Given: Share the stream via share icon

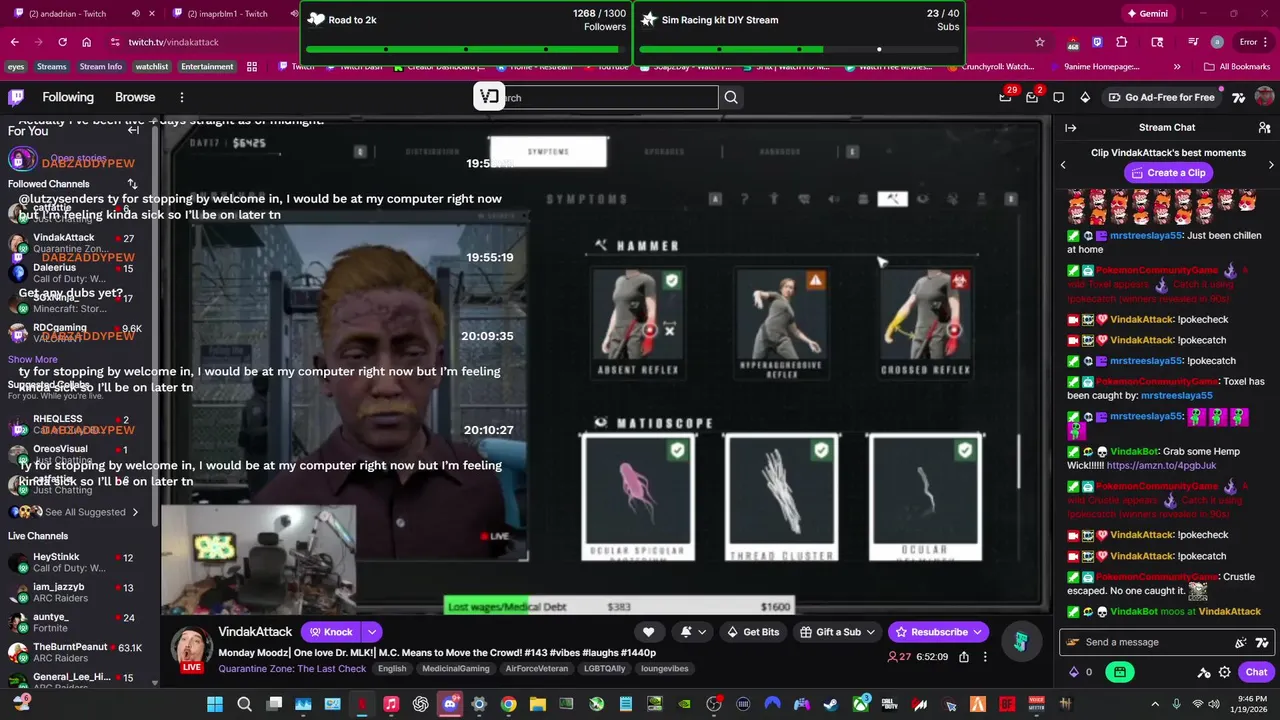Looking at the screenshot, I should pyautogui.click(x=964, y=657).
